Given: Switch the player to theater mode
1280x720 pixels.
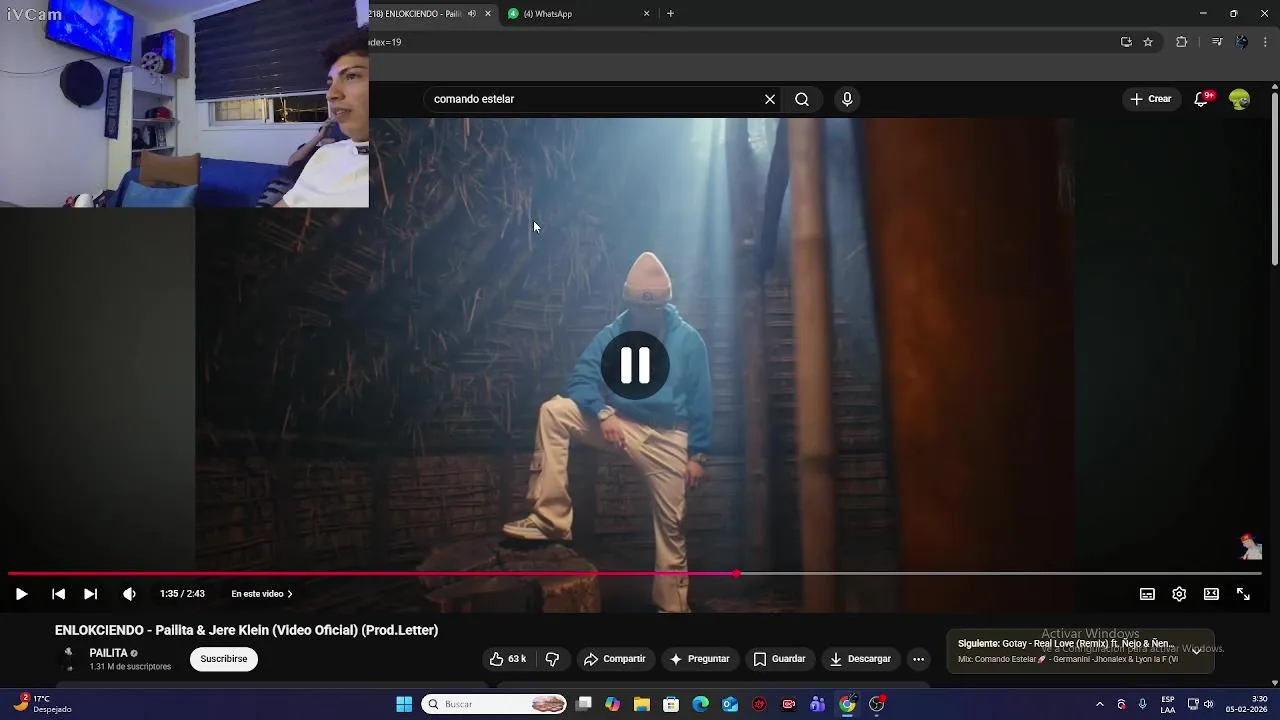Looking at the screenshot, I should tap(1211, 594).
